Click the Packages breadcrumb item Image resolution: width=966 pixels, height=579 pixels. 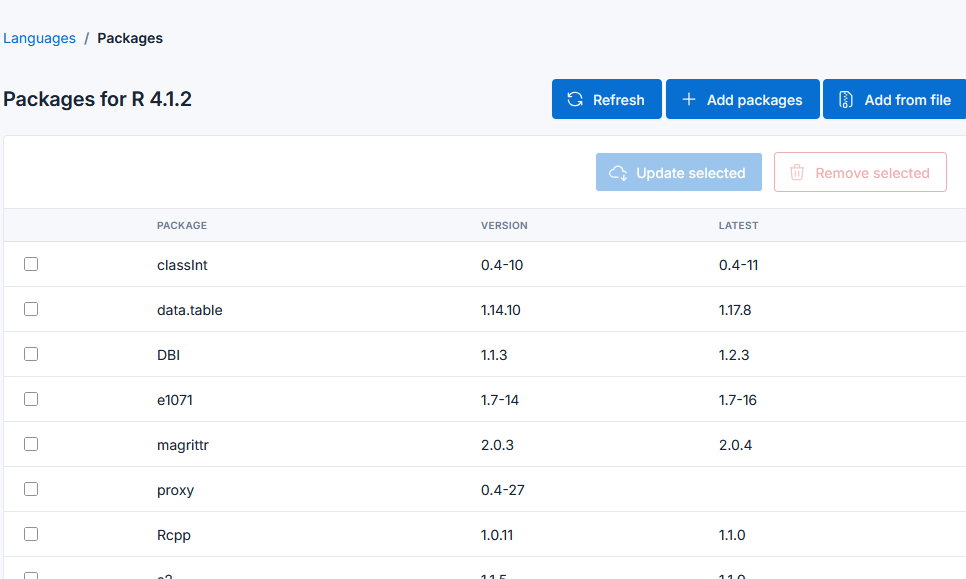tap(129, 37)
